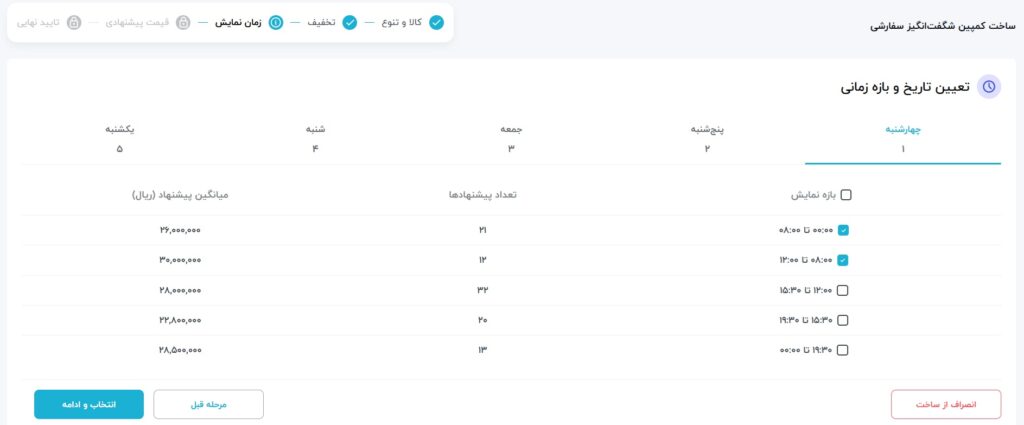The width and height of the screenshot is (1024, 425).
Task: Switch to the جمعه day tab
Action: coord(511,139)
